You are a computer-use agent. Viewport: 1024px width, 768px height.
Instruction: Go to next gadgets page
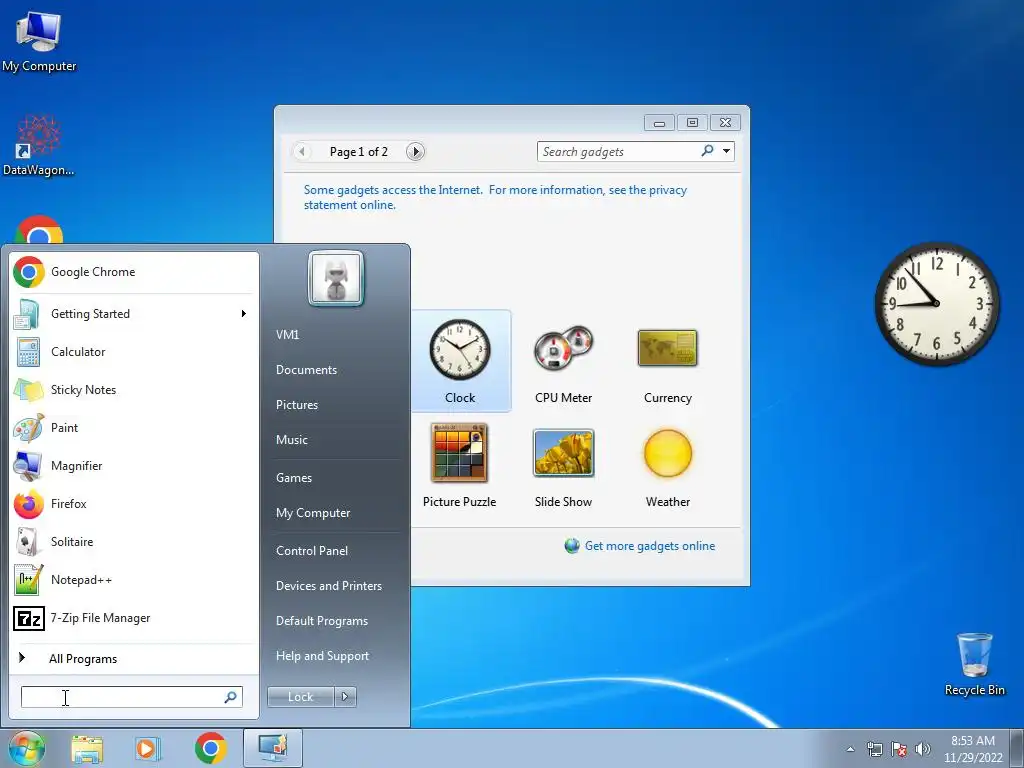pos(415,152)
